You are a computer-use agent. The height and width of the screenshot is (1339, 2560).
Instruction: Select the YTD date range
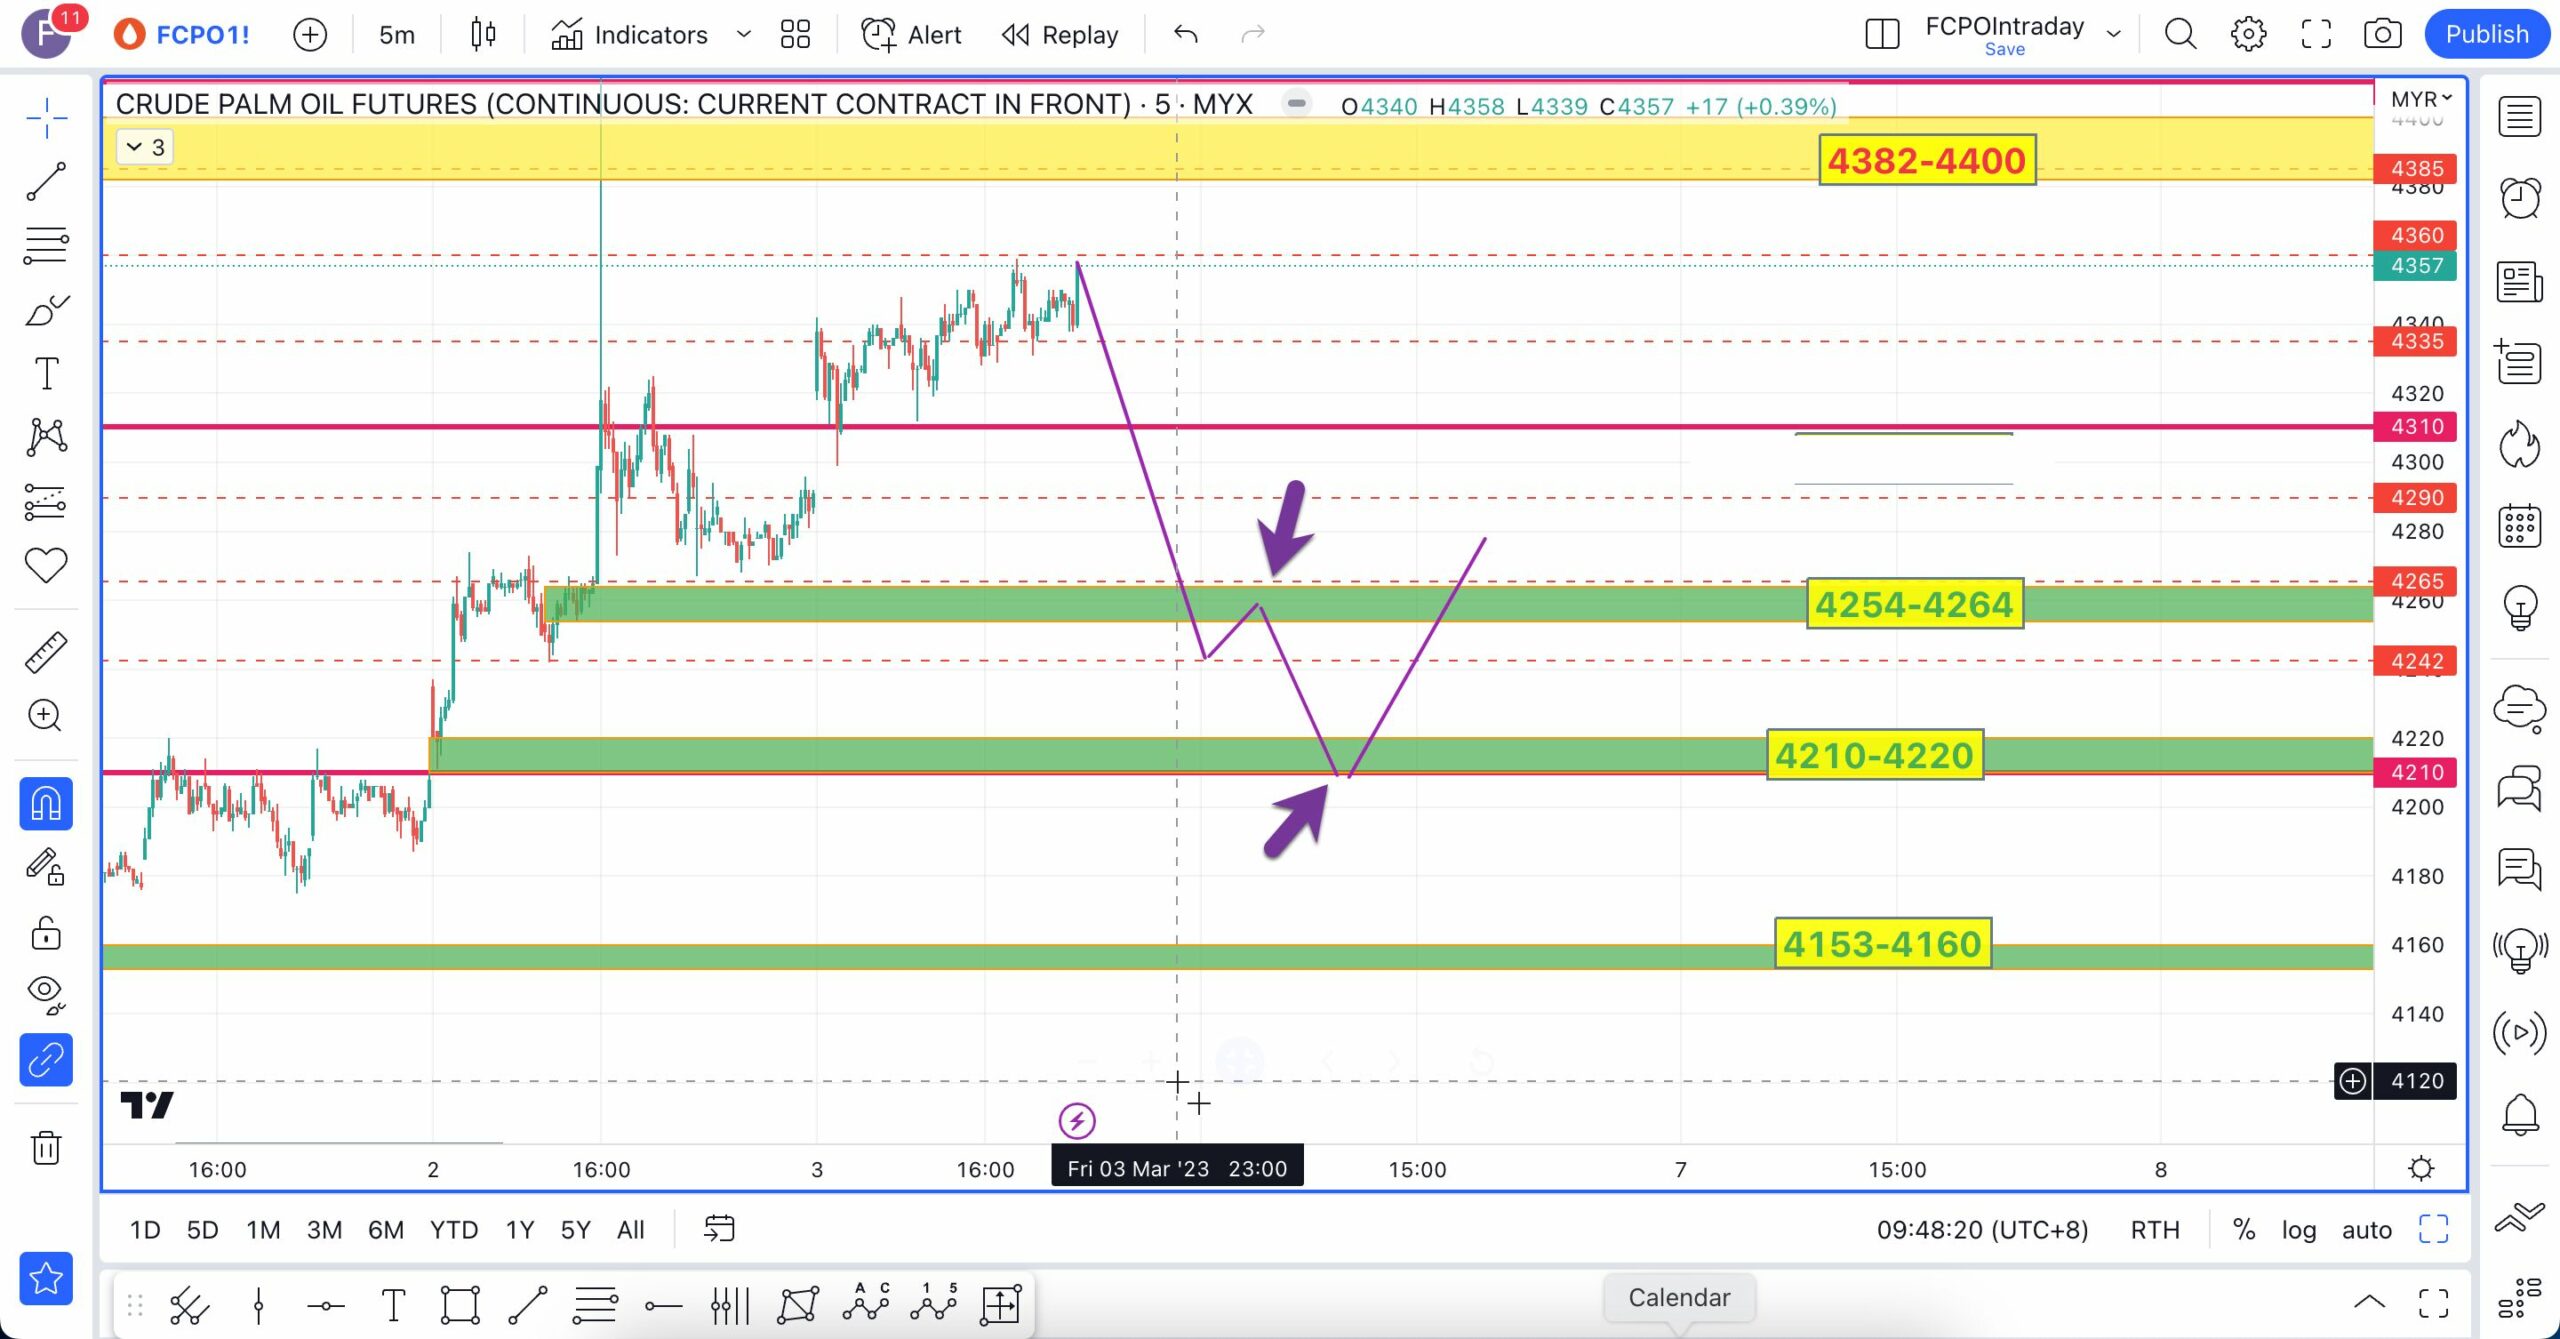click(453, 1230)
